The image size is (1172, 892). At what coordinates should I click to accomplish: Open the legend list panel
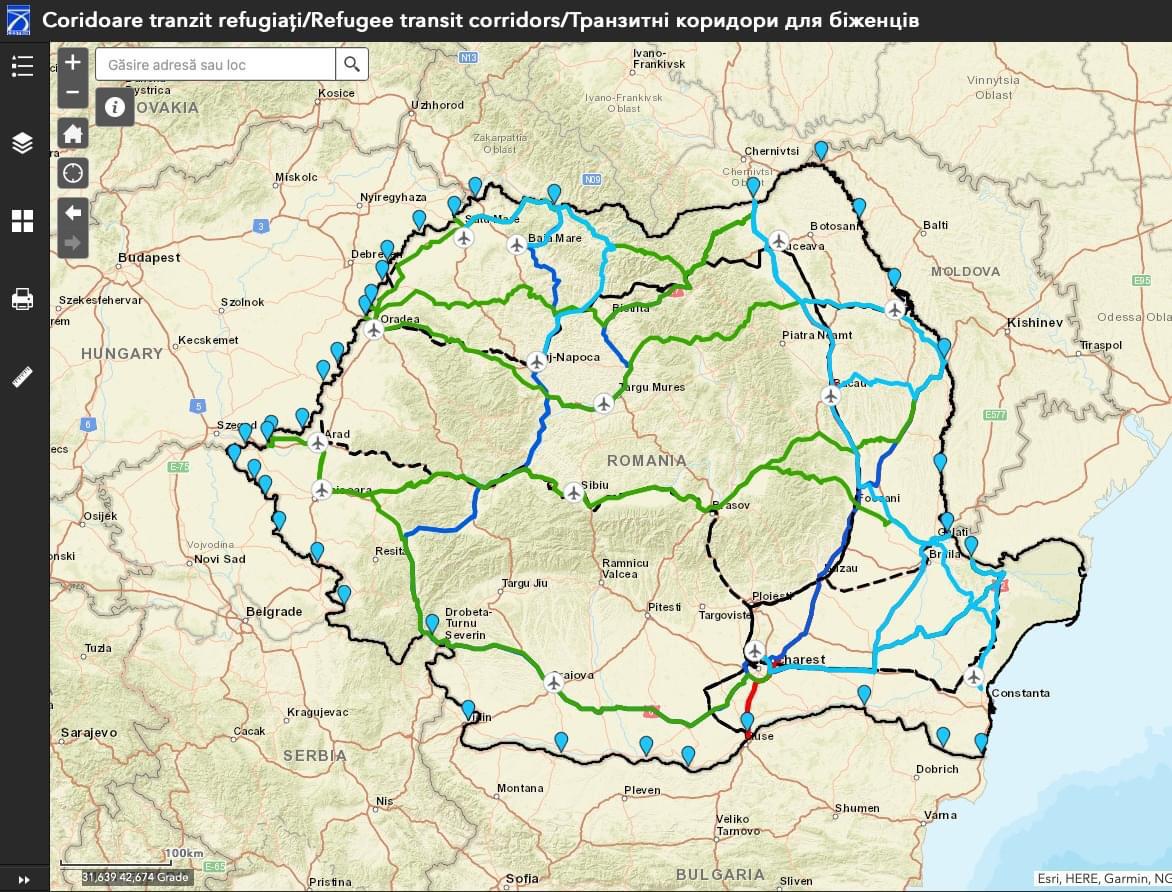[22, 66]
